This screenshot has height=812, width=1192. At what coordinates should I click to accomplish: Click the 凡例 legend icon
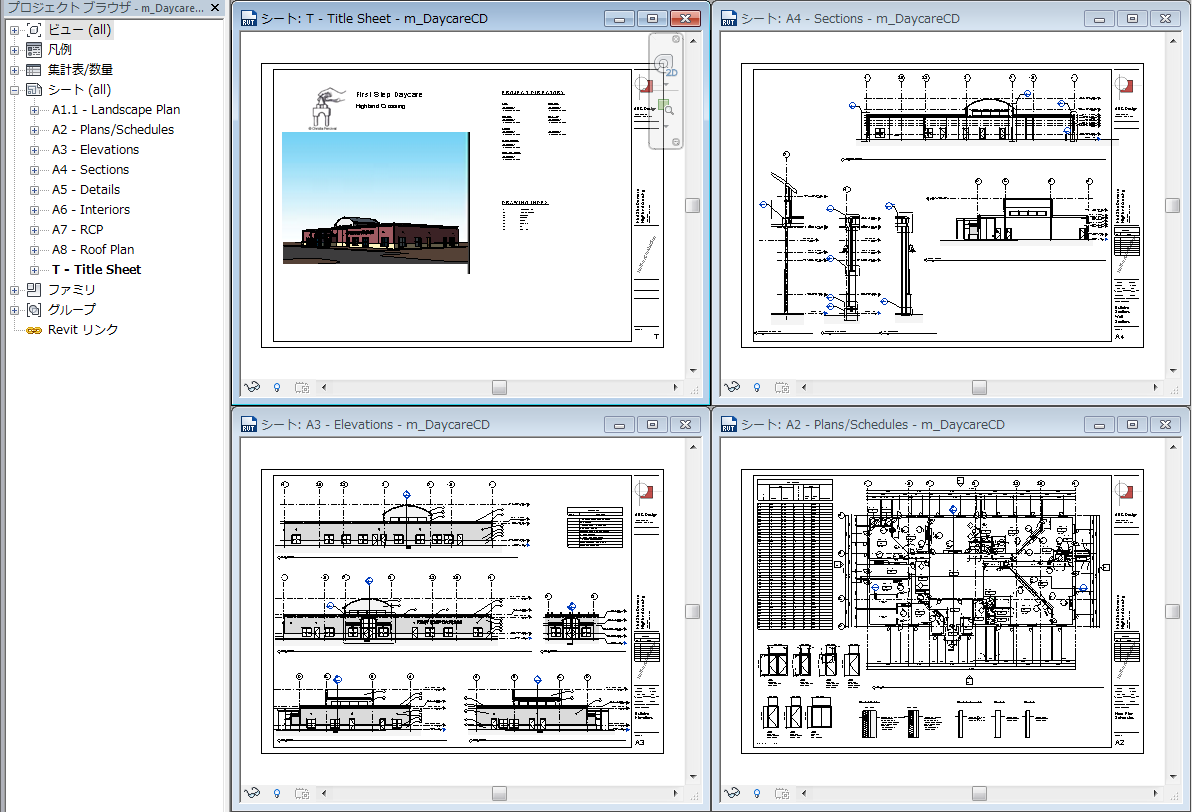[34, 50]
